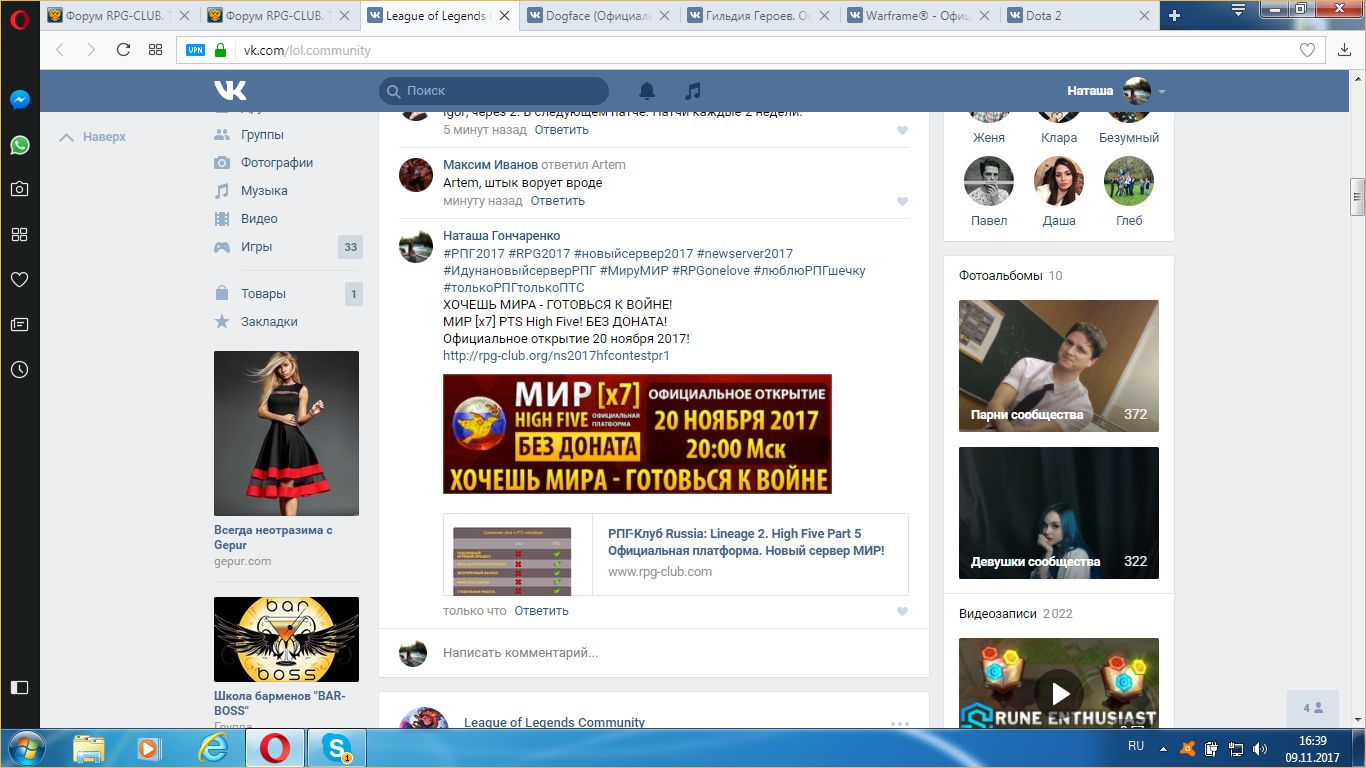Open Opera sidebar history clock icon
Screen dimensions: 1366x768
(x=19, y=369)
